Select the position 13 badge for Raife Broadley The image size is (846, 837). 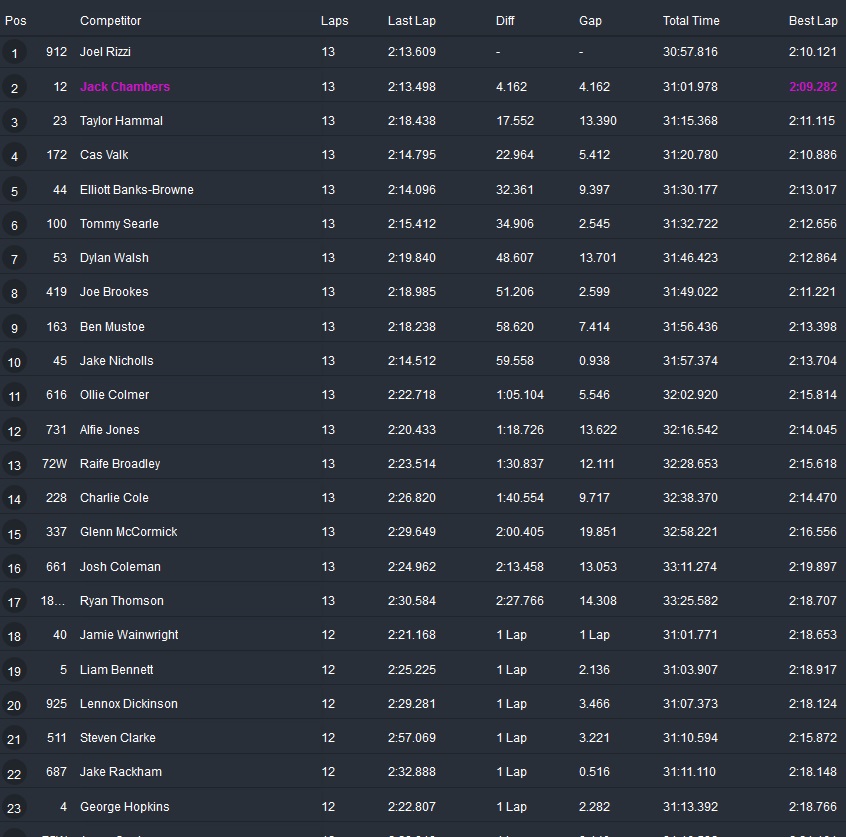pyautogui.click(x=14, y=465)
